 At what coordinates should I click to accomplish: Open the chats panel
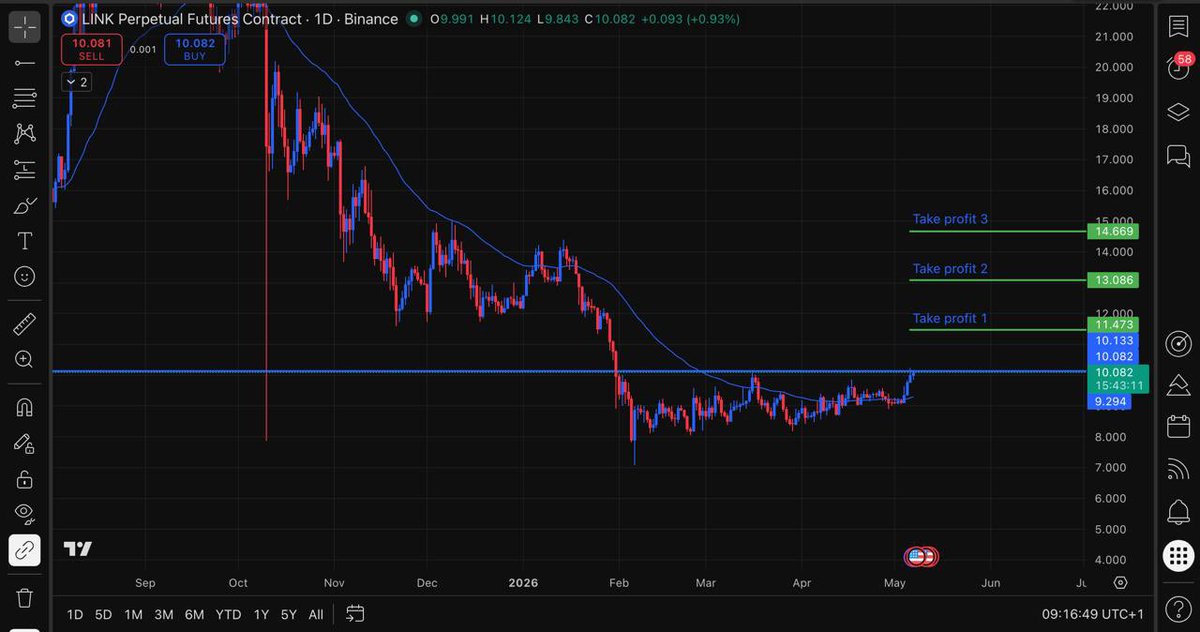coord(1178,155)
